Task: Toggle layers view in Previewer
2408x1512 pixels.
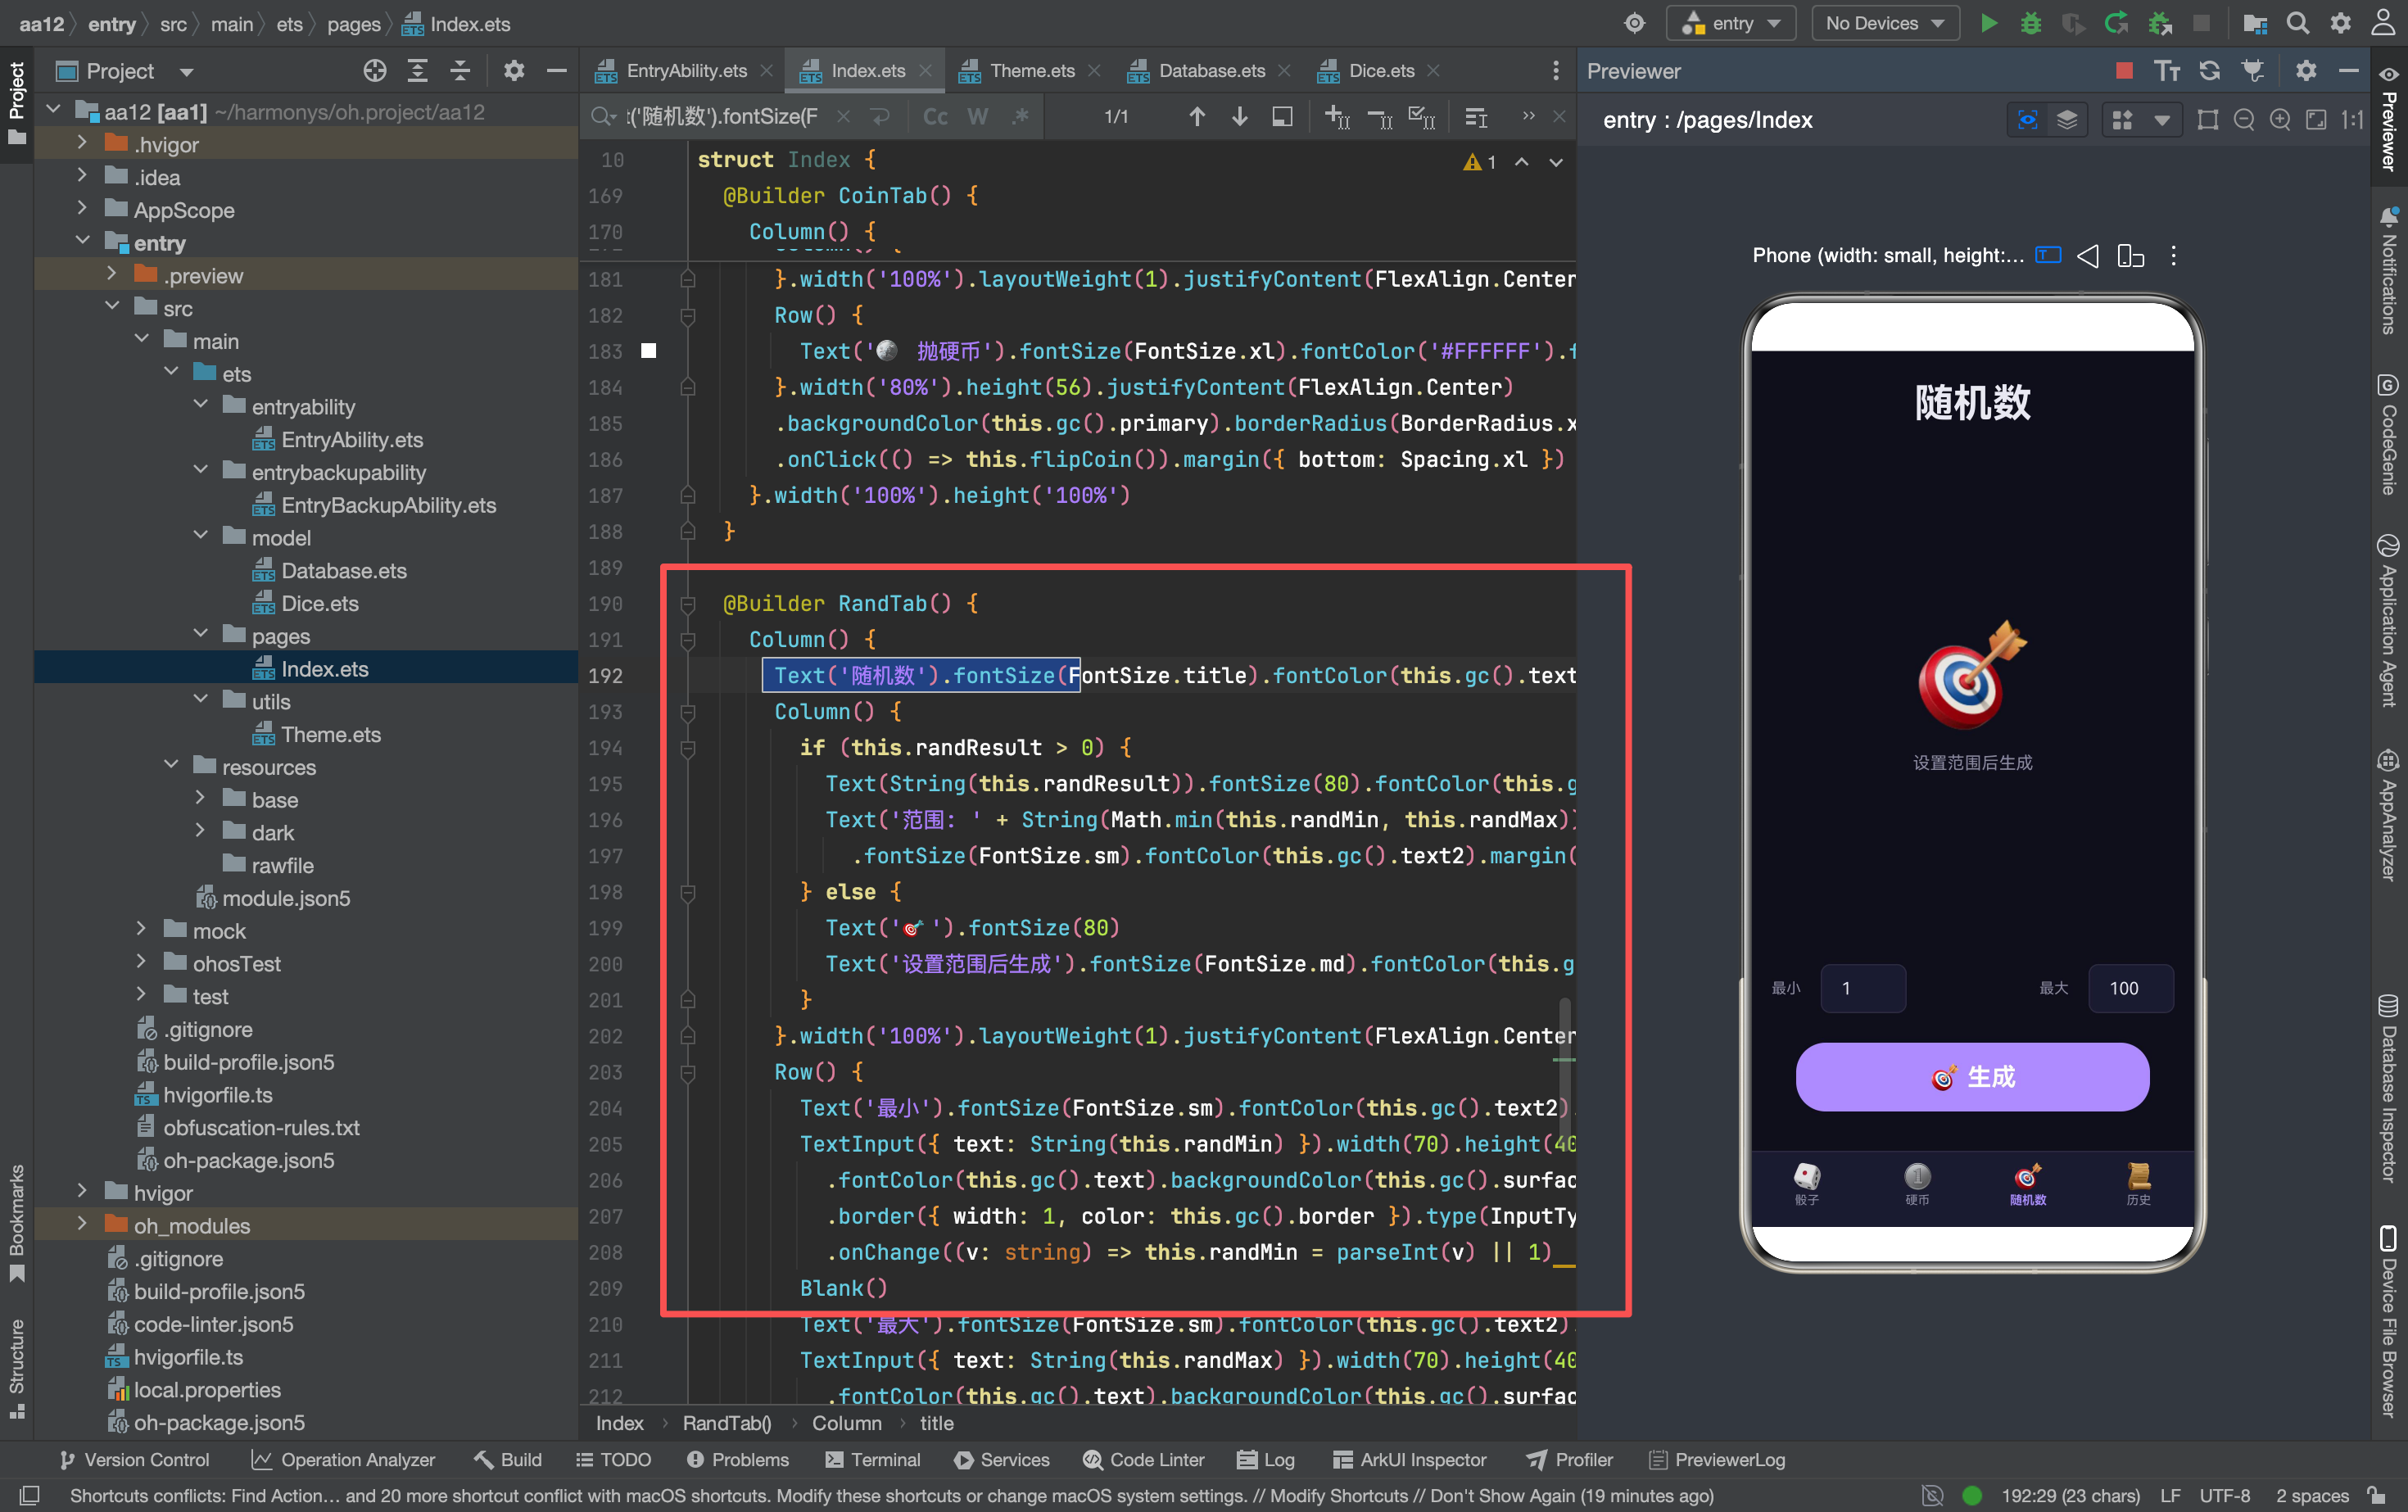Action: pos(2067,120)
